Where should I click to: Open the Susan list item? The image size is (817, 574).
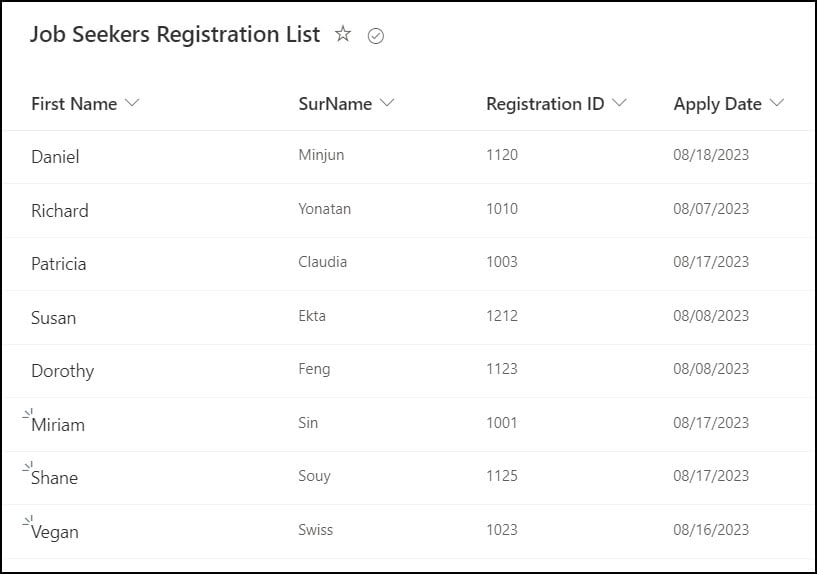(54, 318)
